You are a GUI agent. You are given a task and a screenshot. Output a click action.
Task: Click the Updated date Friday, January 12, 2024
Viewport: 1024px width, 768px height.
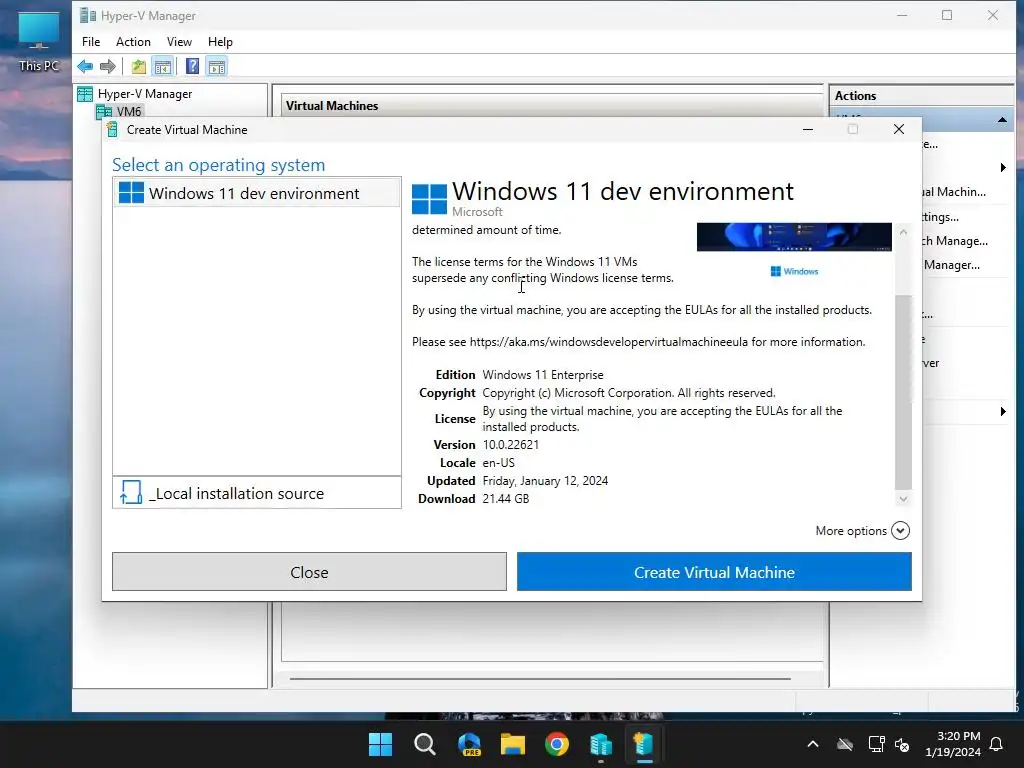point(545,481)
